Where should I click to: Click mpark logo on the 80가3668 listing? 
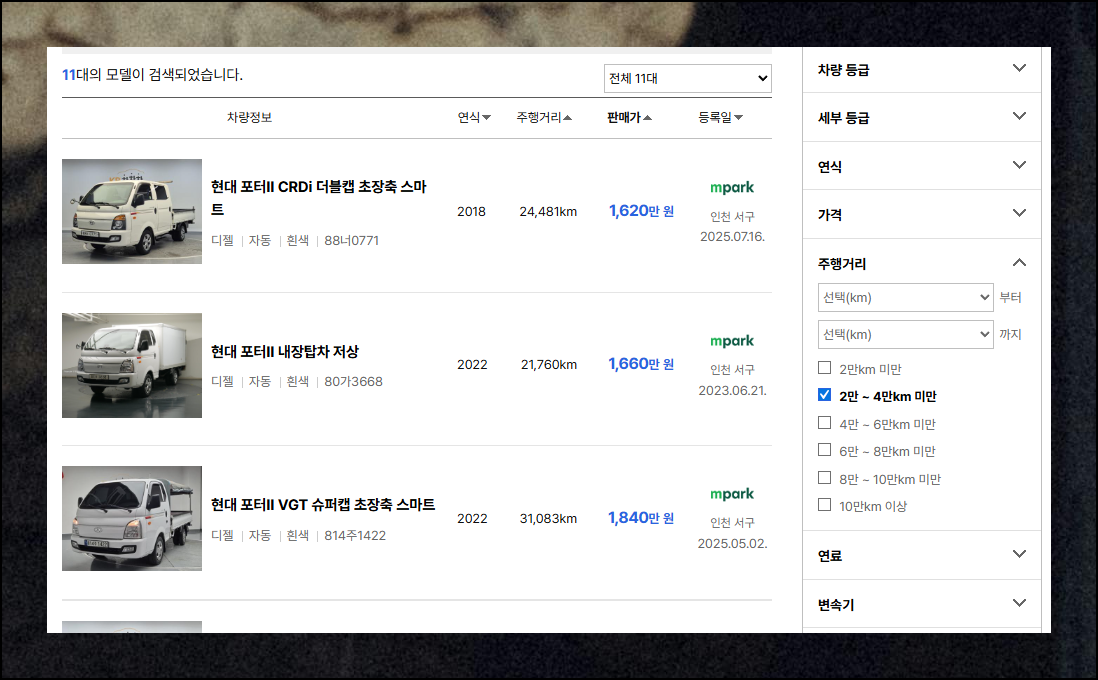coord(732,341)
